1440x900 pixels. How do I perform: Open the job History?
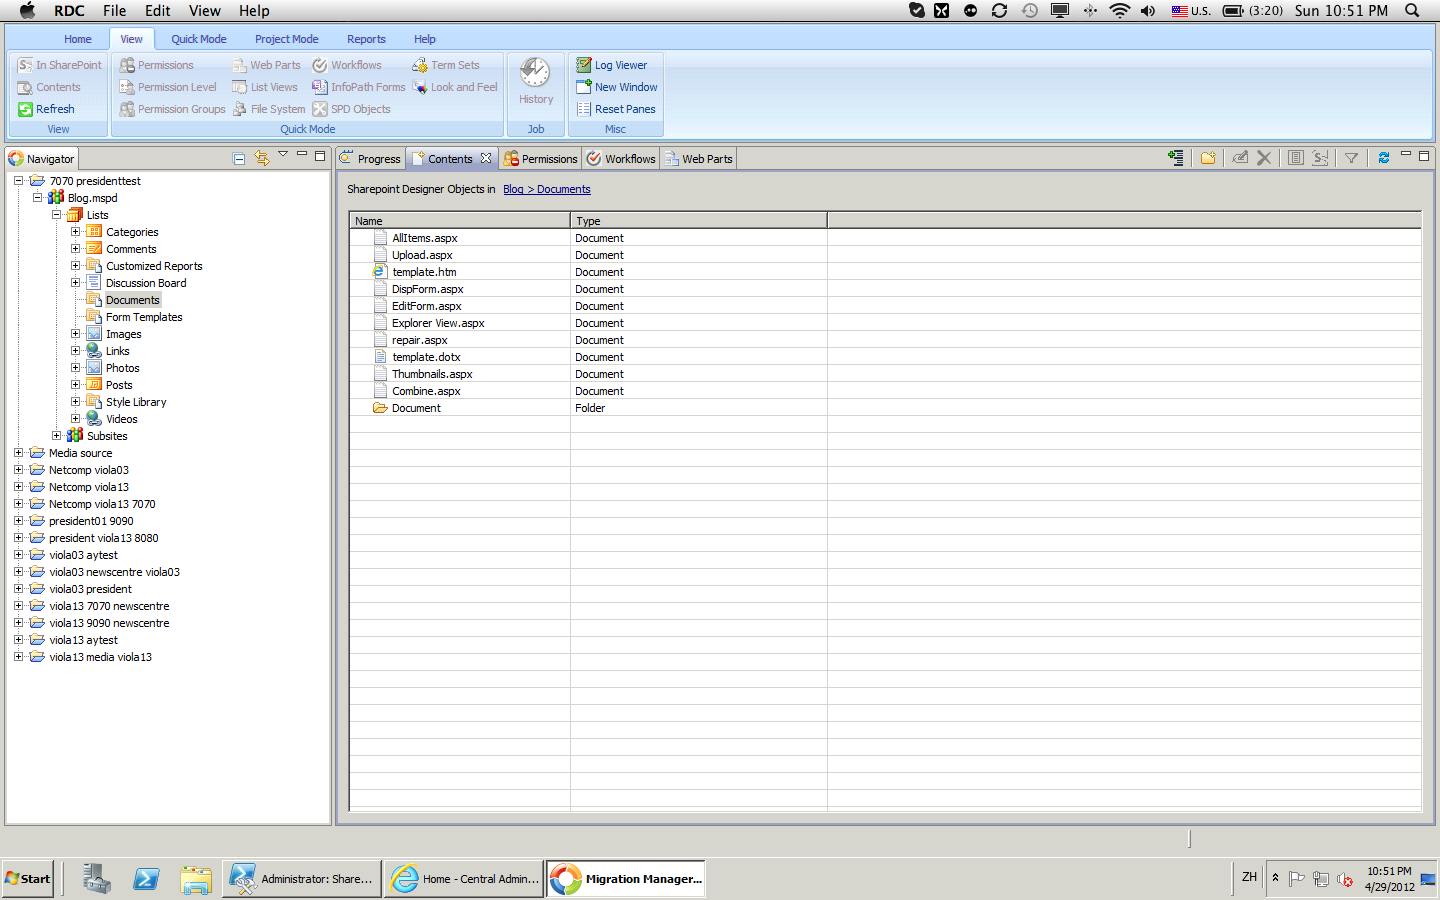(x=536, y=81)
